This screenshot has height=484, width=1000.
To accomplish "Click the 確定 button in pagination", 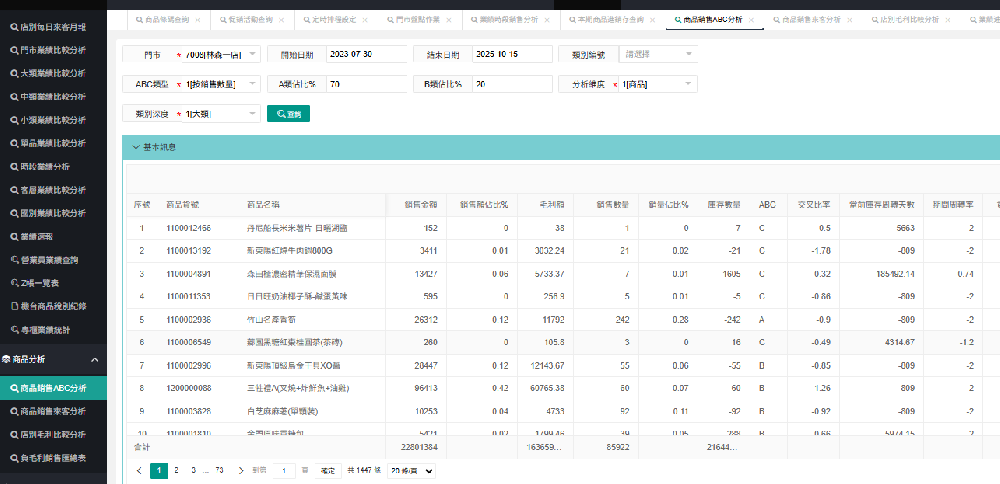I will pos(327,470).
